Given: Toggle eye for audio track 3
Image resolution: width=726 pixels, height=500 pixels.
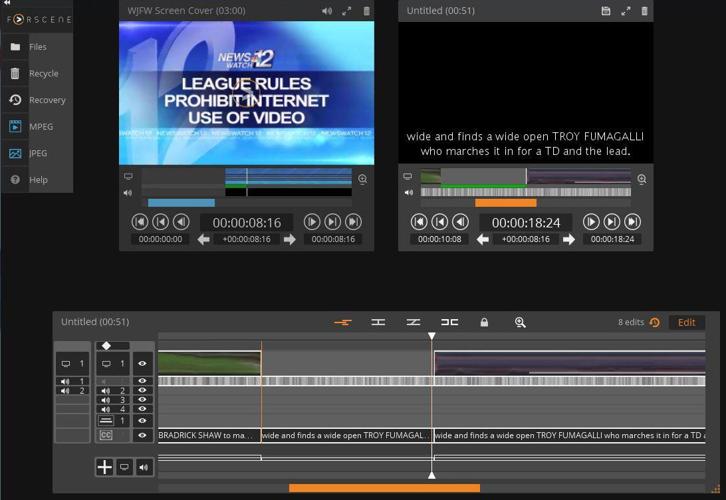Looking at the screenshot, I should click(x=142, y=400).
